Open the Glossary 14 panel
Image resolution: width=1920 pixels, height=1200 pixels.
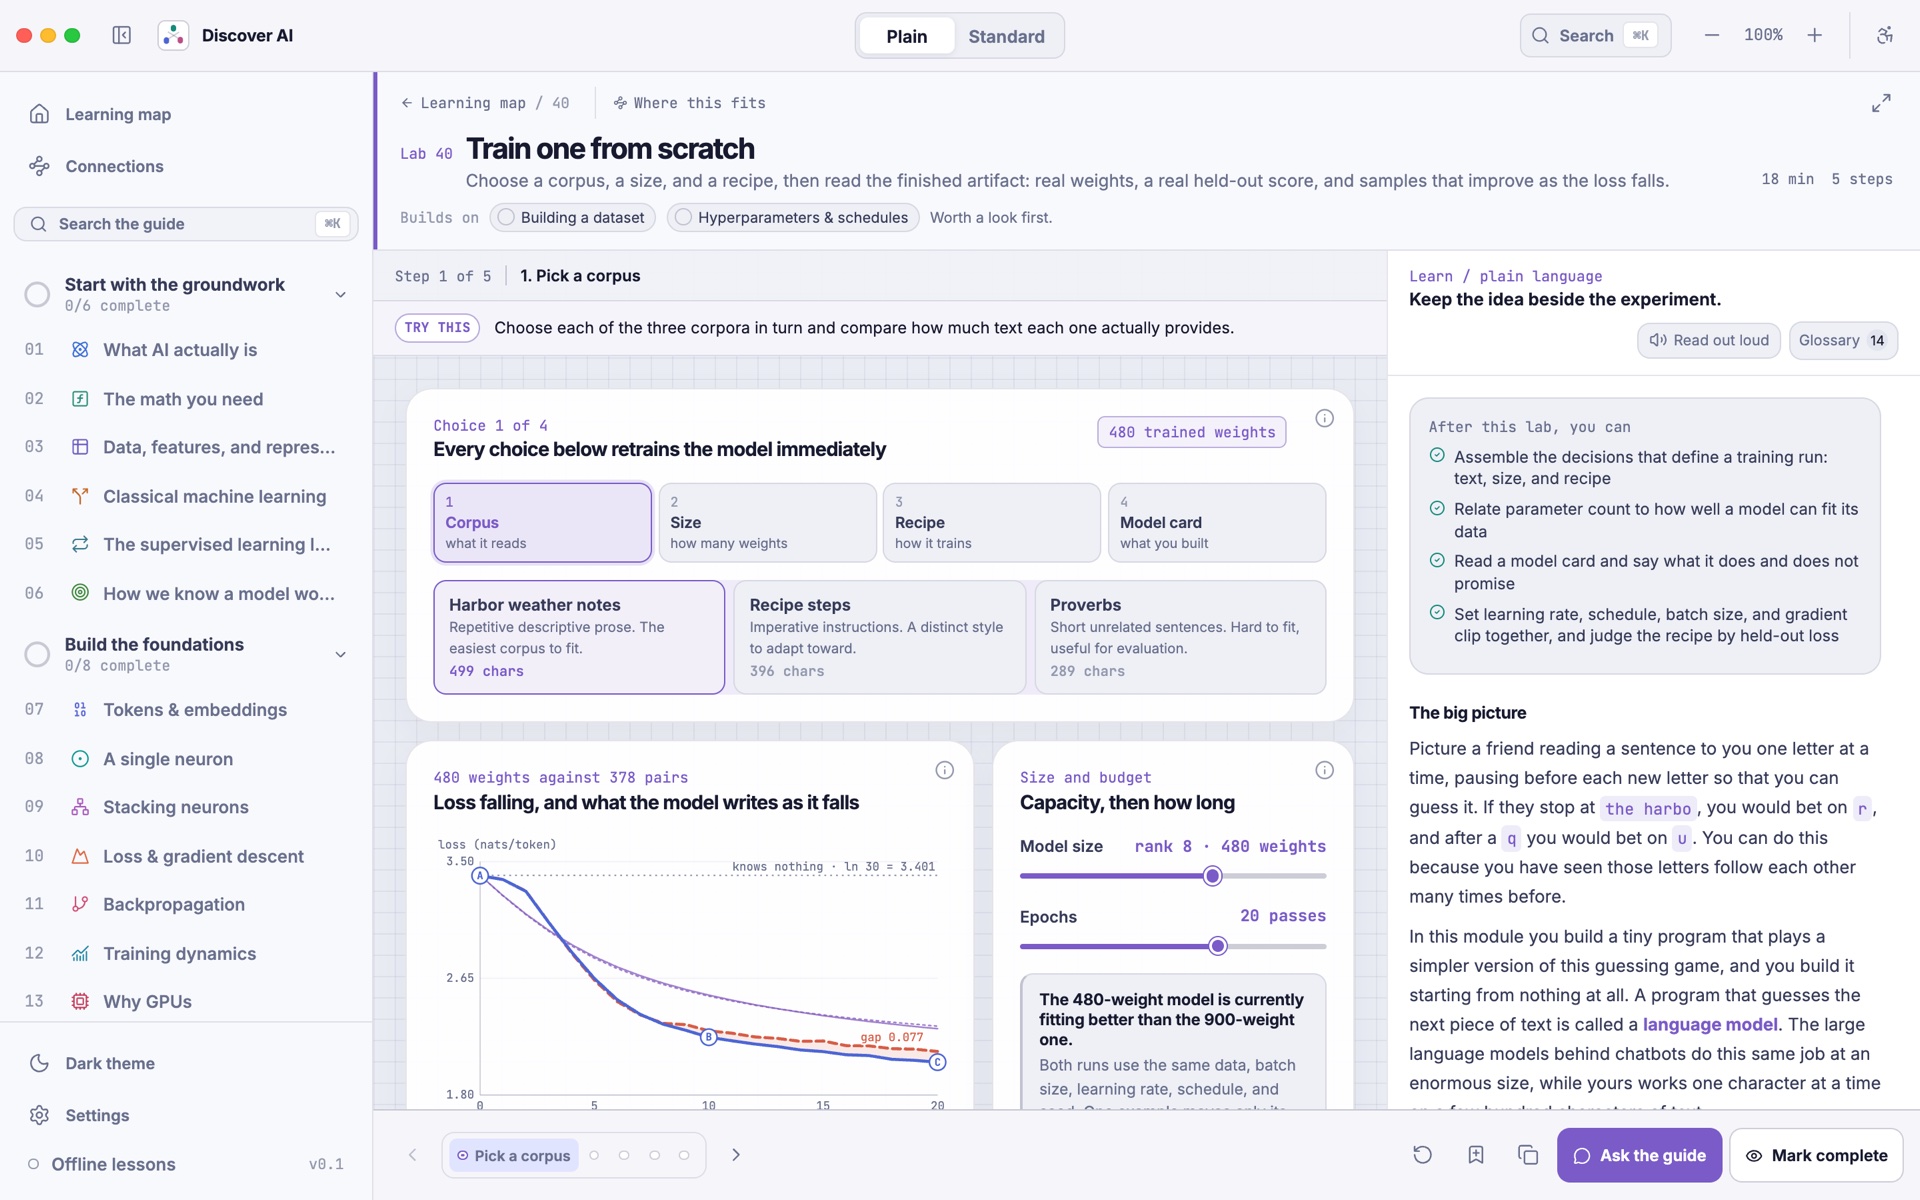click(x=1843, y=340)
